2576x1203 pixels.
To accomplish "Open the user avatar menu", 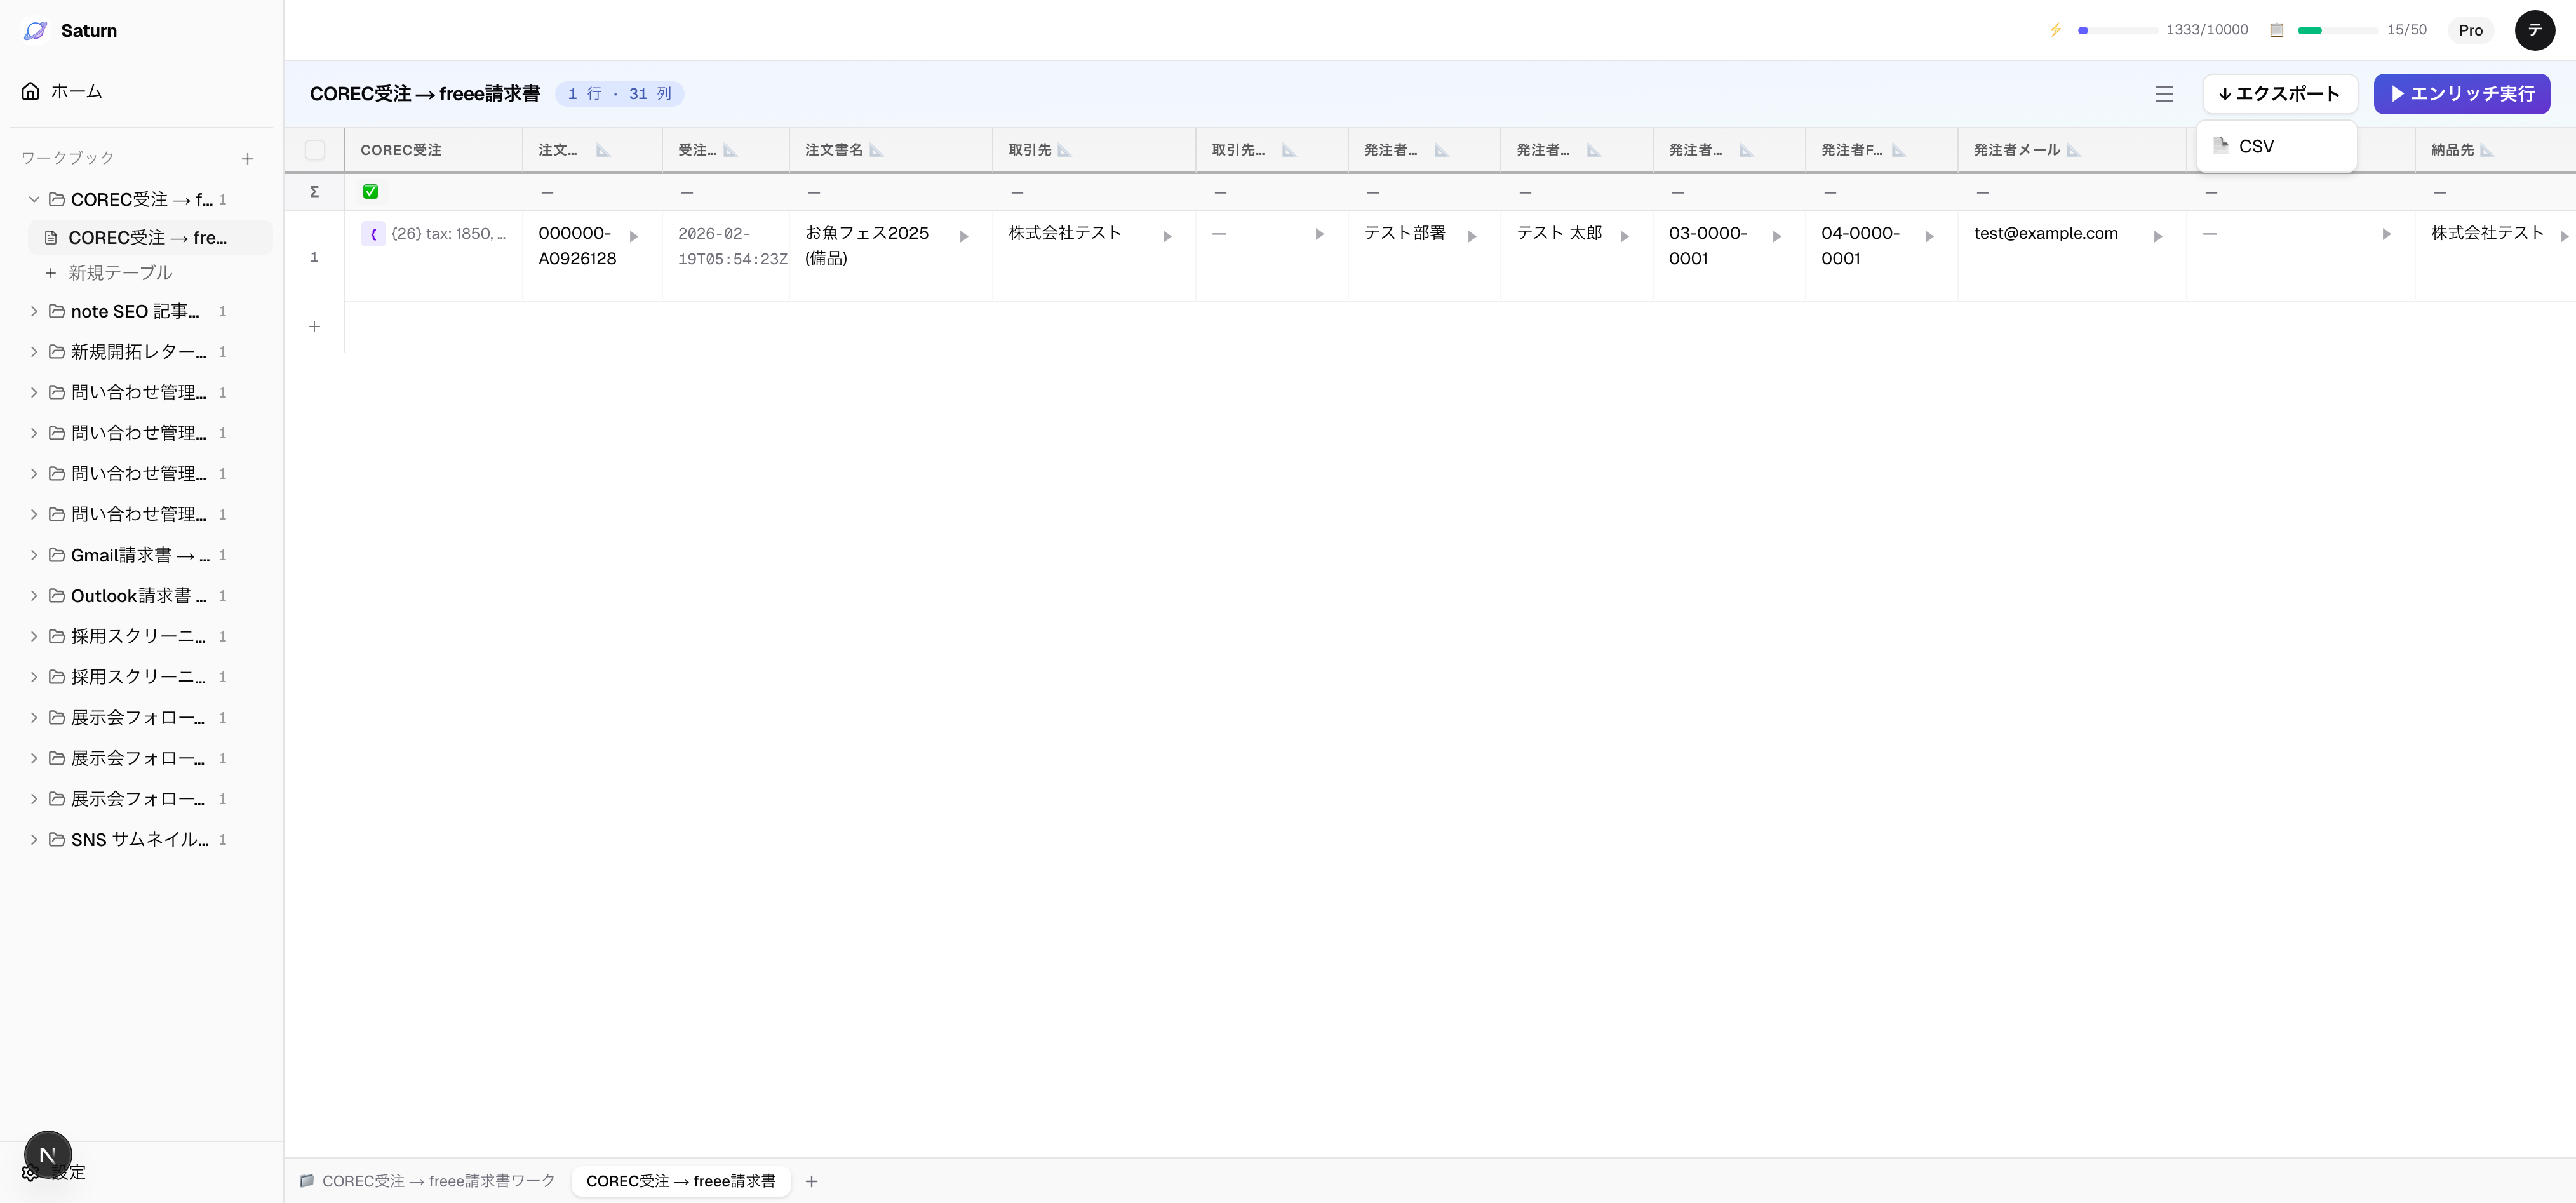I will pyautogui.click(x=2534, y=30).
